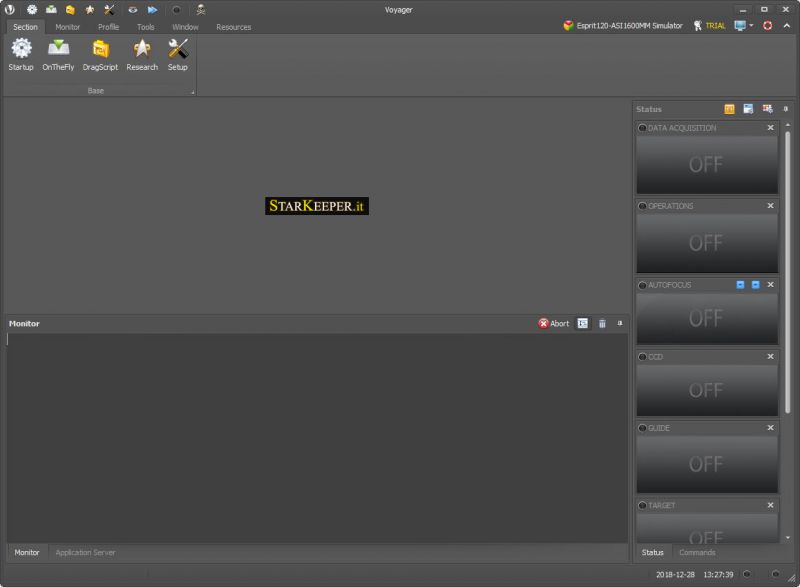This screenshot has width=800, height=587.
Task: Click the dark circle record icon in title bar
Action: pyautogui.click(x=177, y=9)
